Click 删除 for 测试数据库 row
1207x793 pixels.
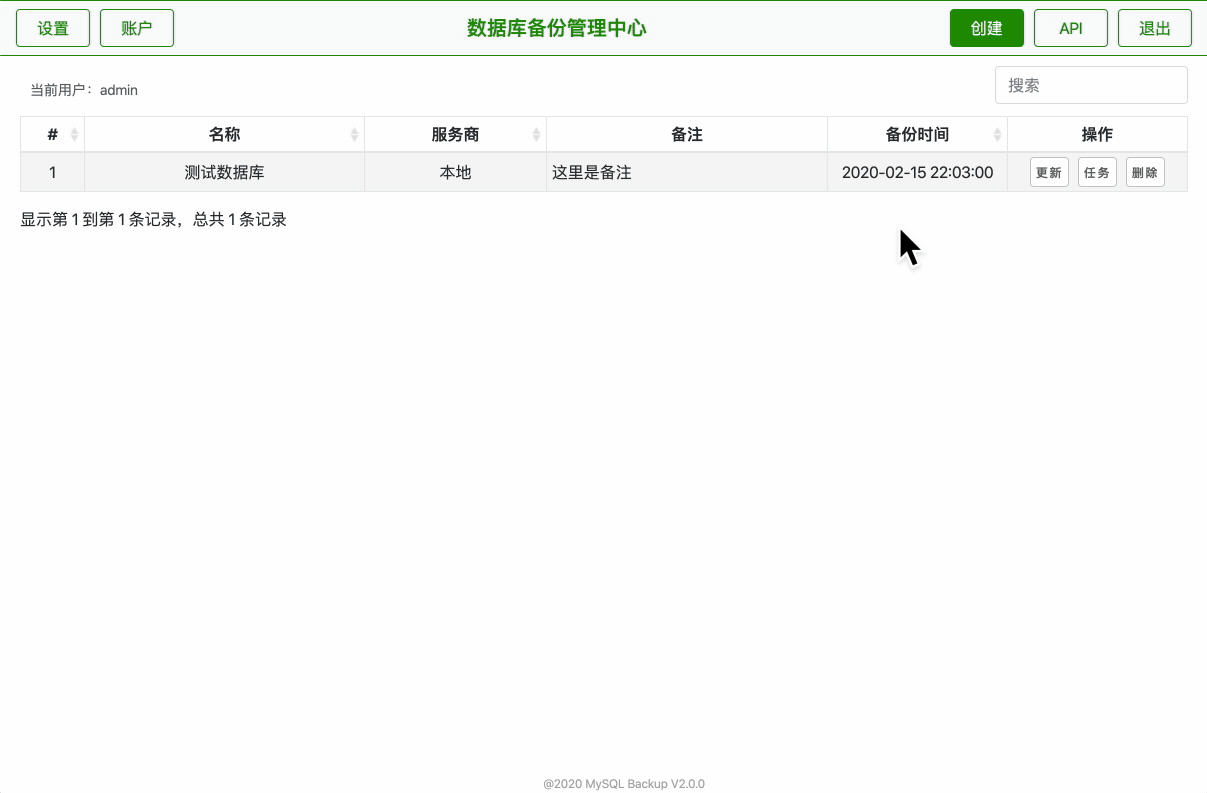coord(1145,172)
